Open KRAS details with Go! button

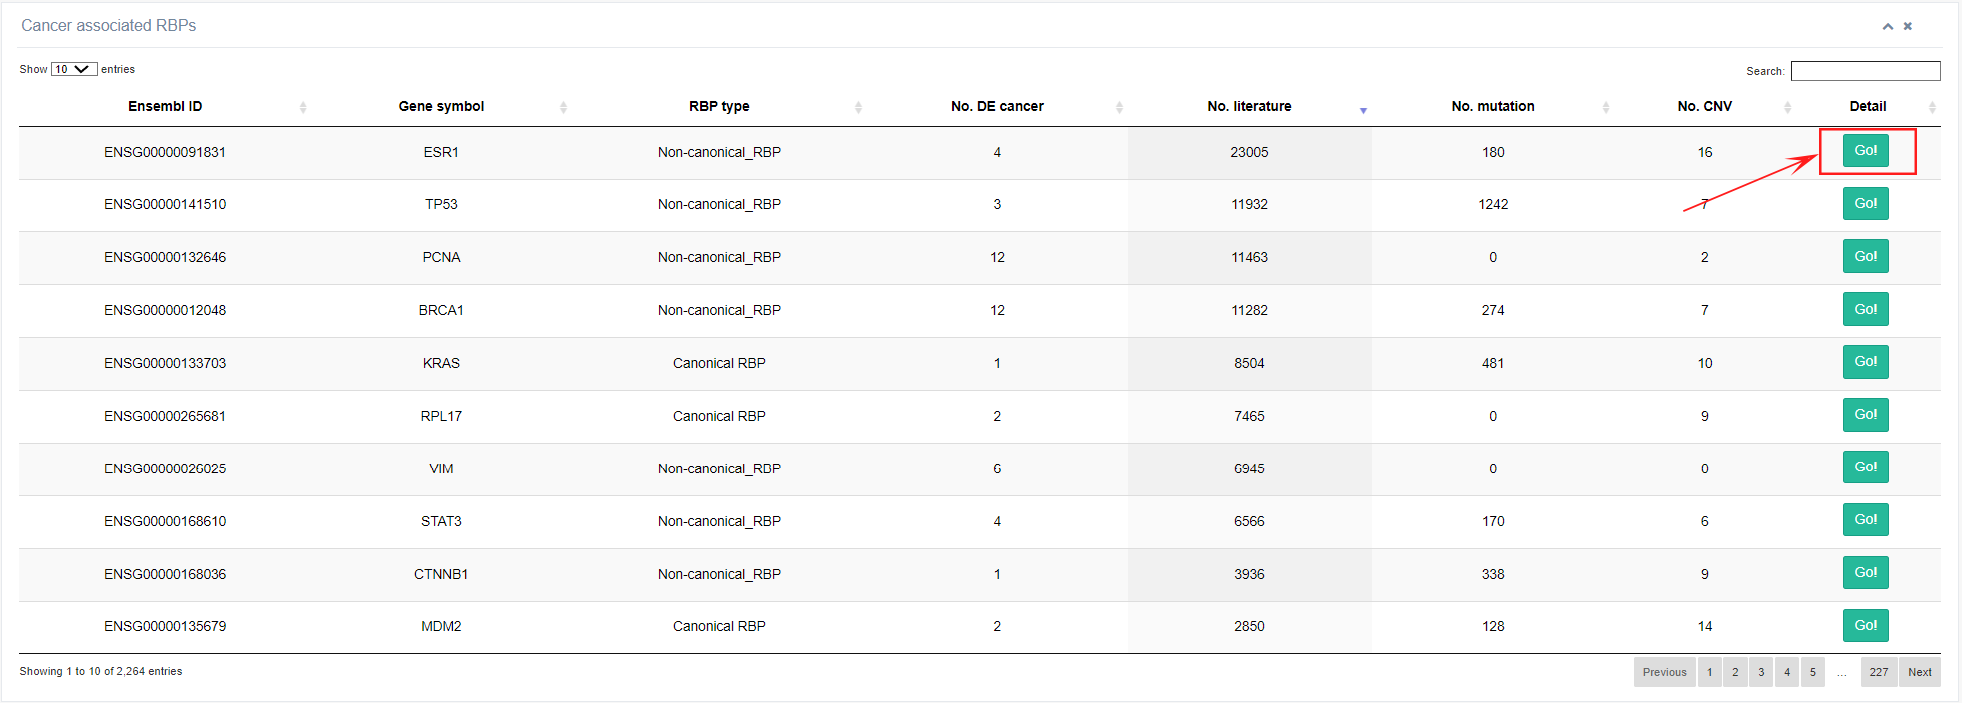click(x=1865, y=362)
